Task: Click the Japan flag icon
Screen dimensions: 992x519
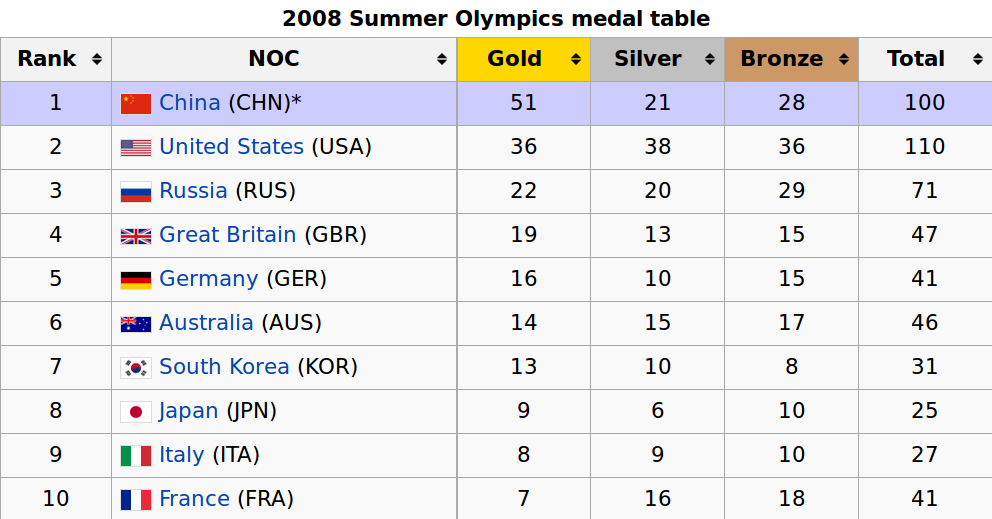Action: click(x=136, y=411)
